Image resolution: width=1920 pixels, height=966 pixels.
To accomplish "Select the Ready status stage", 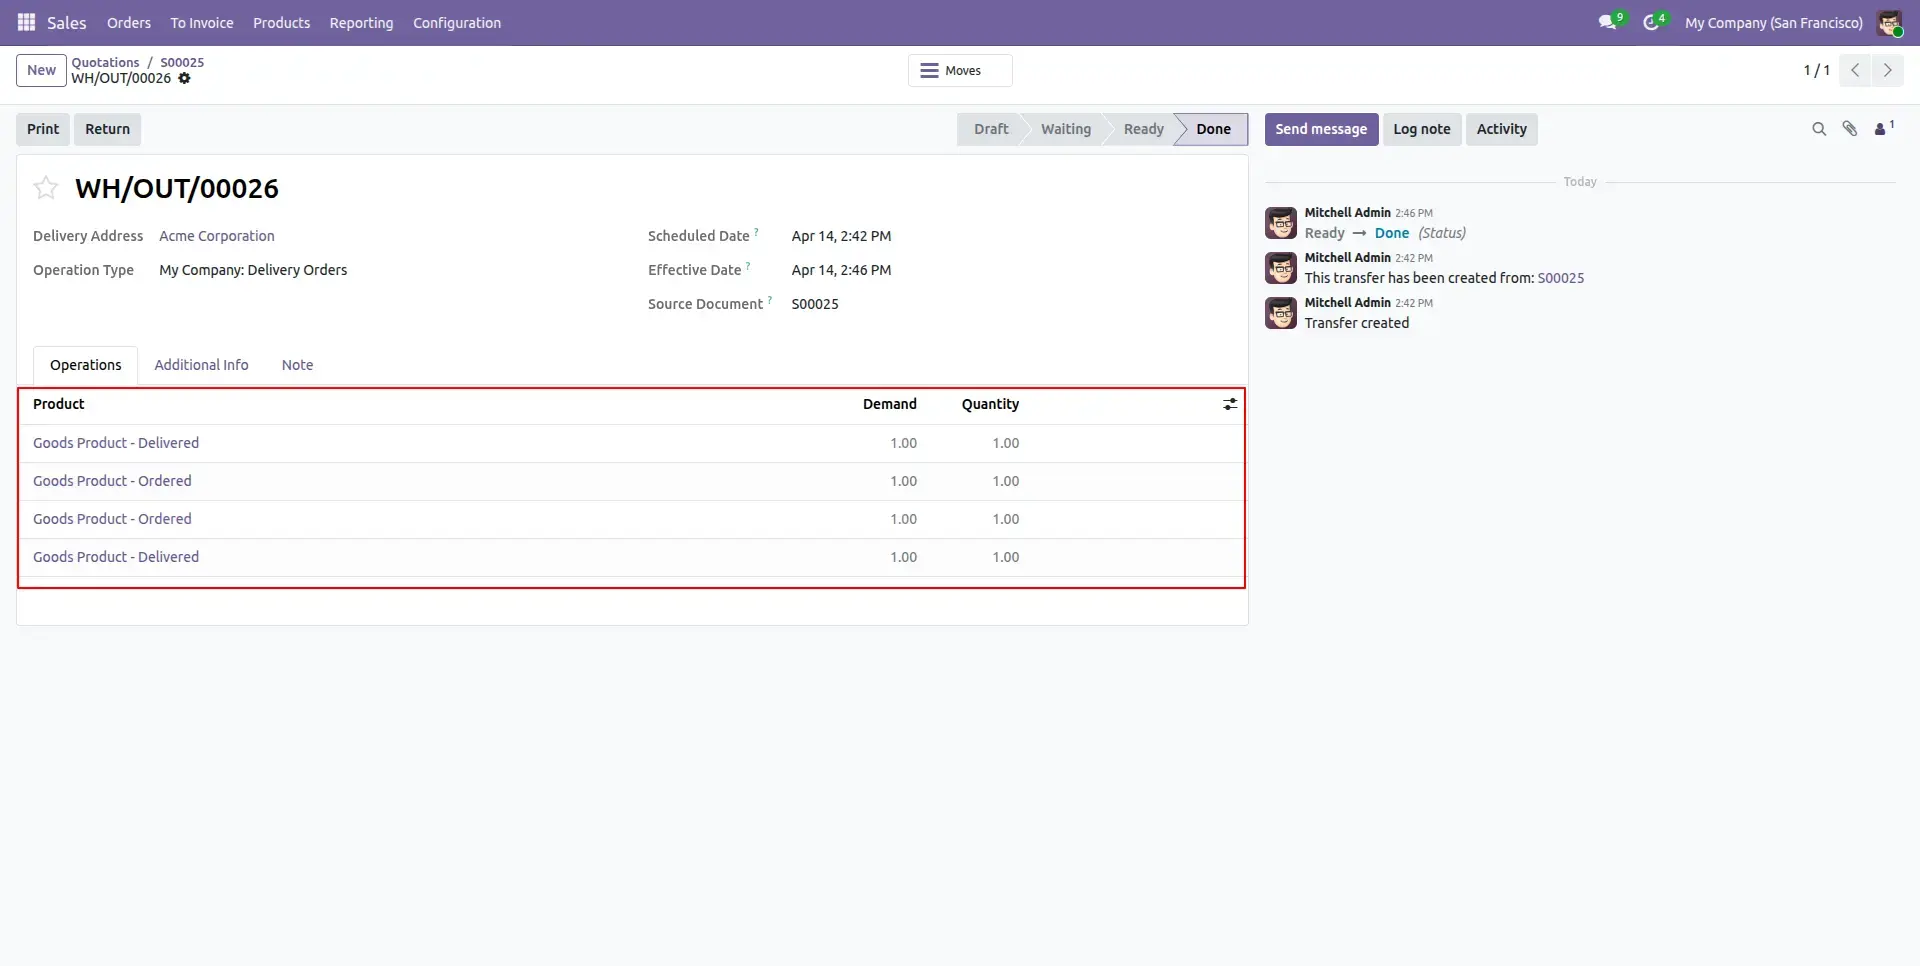I will [1143, 129].
